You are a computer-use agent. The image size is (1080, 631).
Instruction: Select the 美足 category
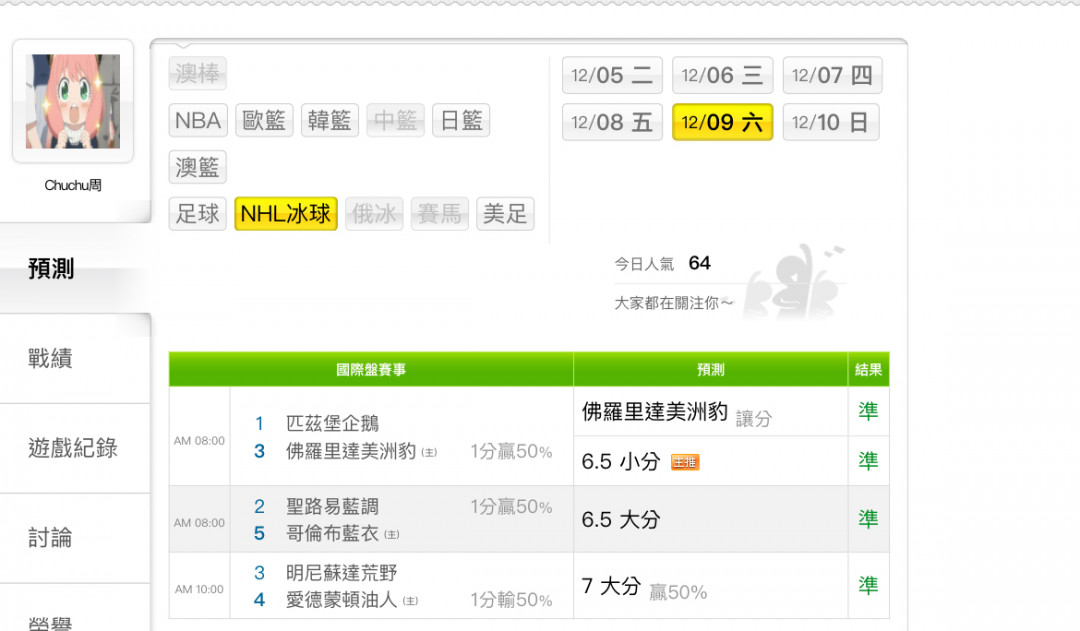tap(505, 214)
